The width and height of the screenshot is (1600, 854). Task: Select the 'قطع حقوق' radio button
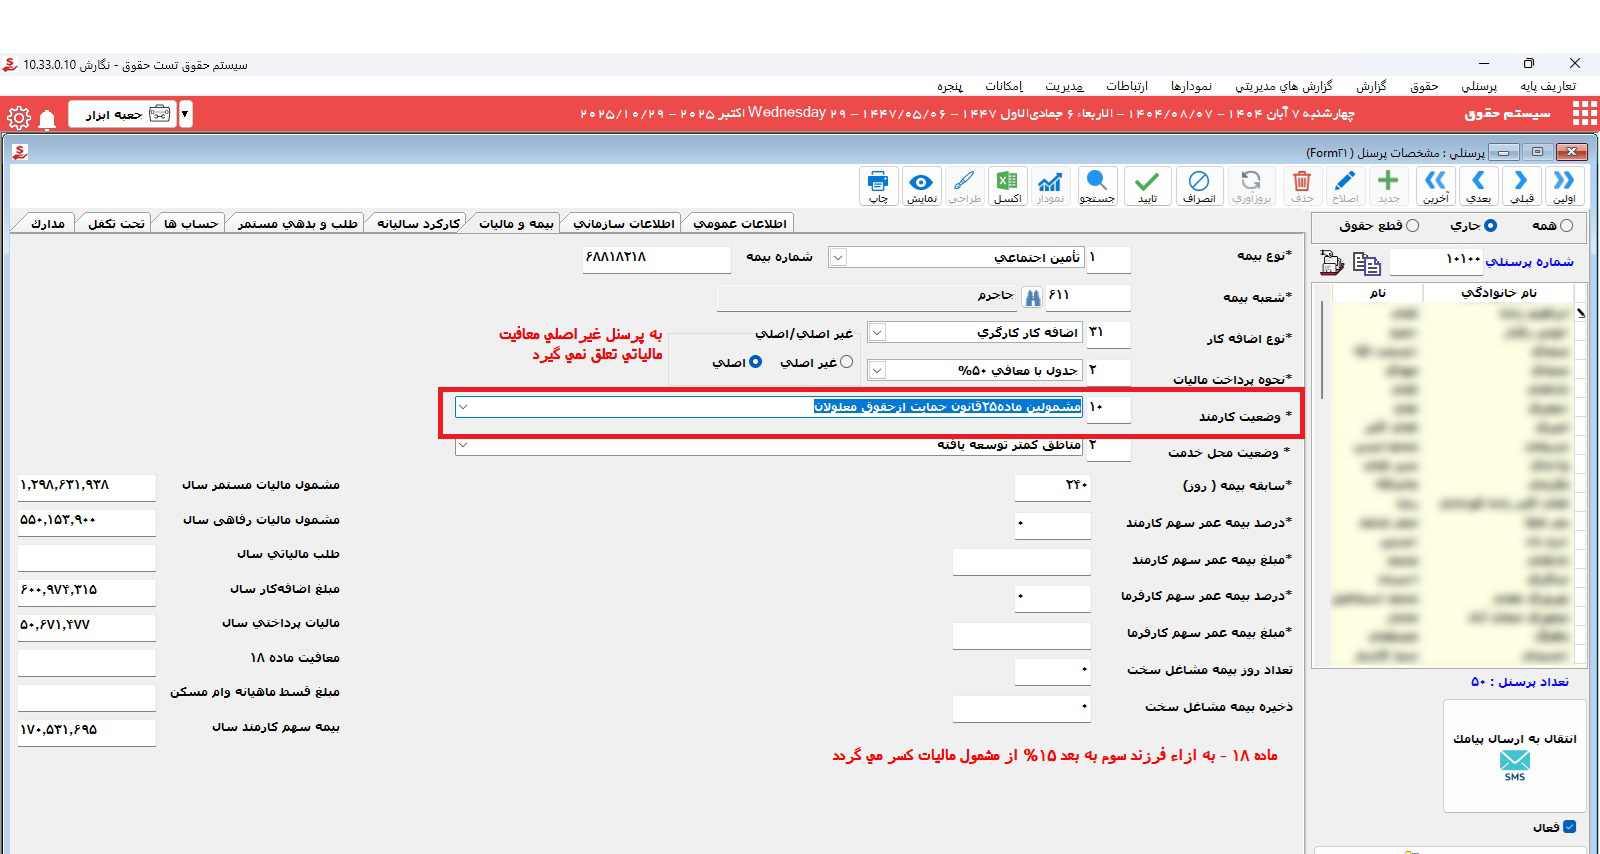1412,226
